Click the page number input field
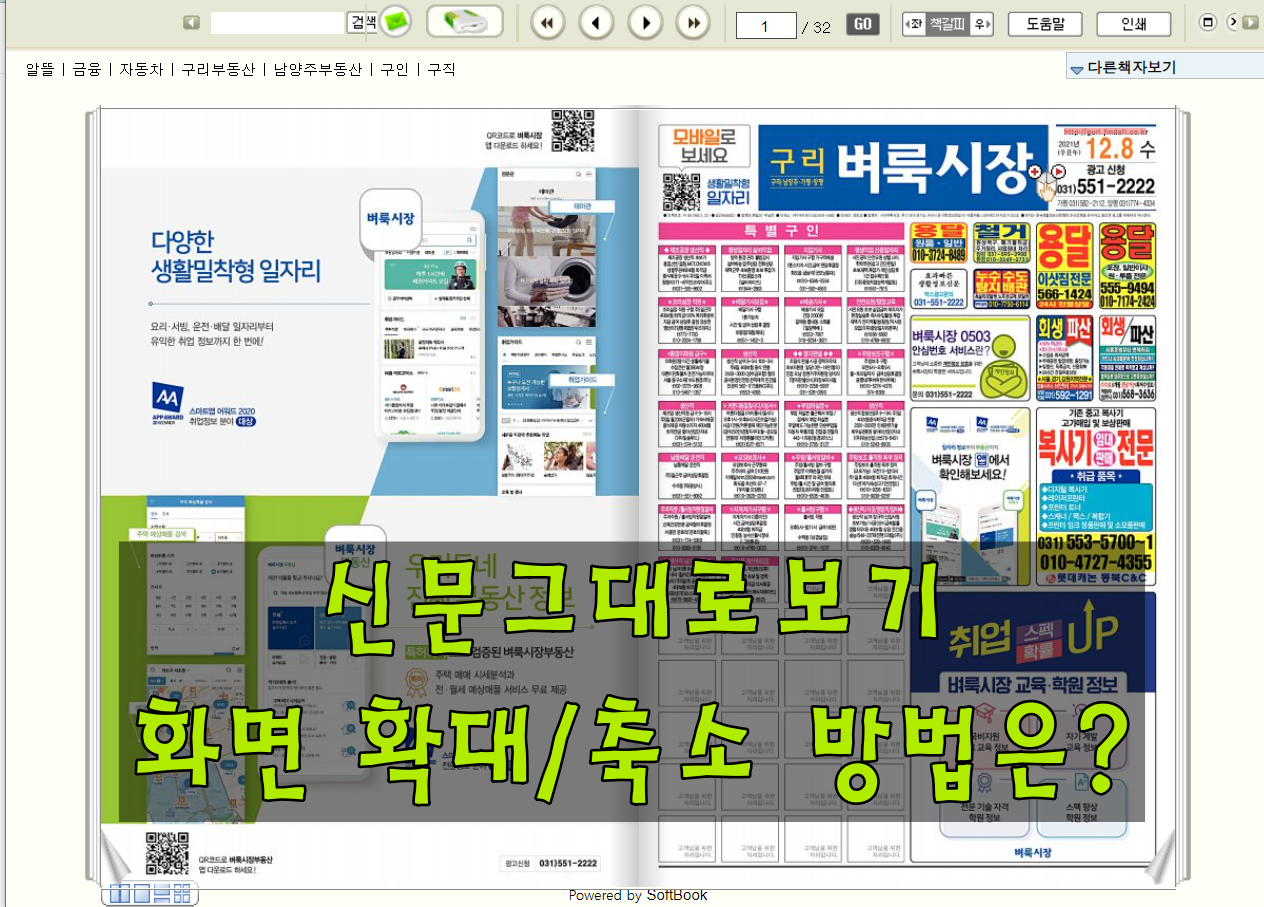 click(x=766, y=26)
